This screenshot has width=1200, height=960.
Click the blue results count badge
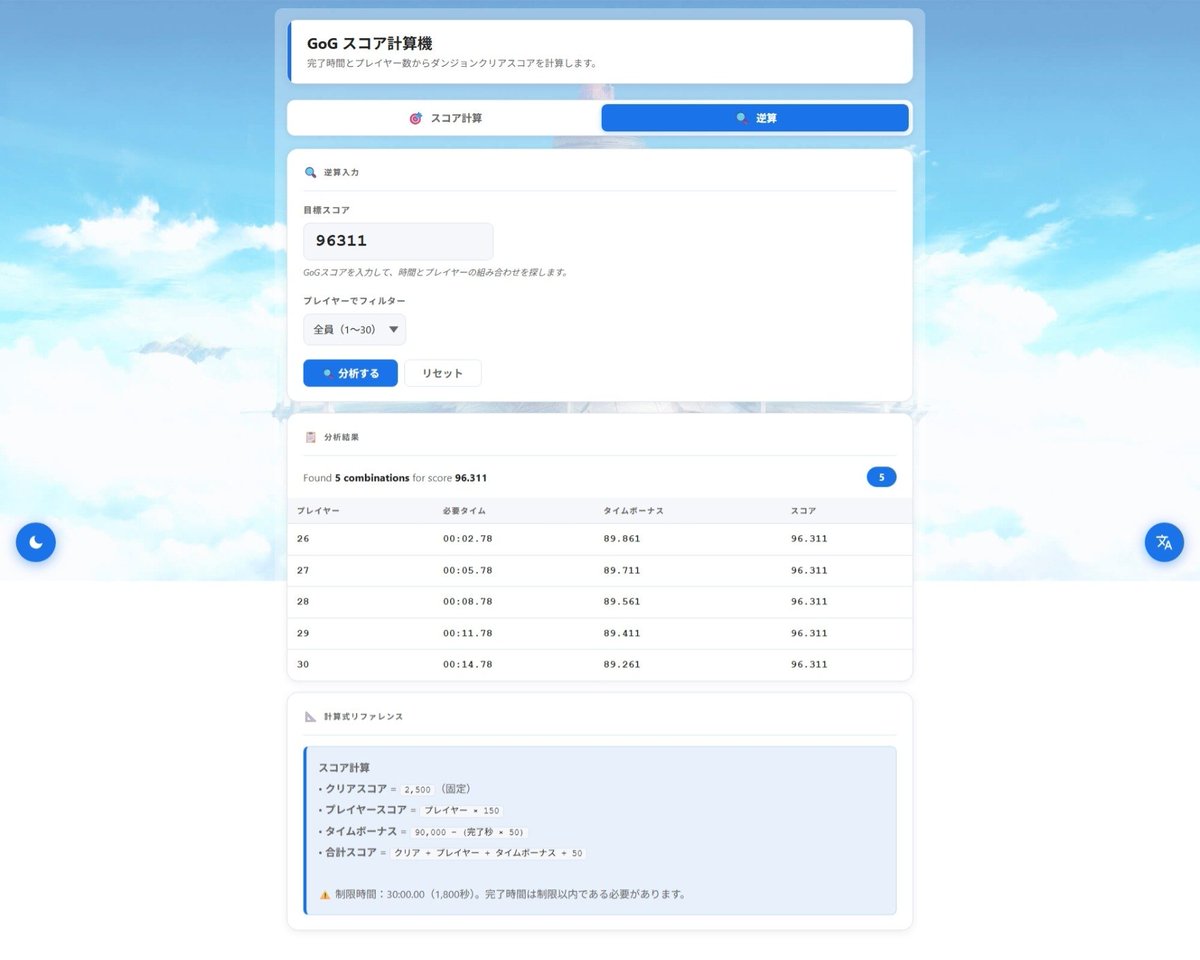pos(881,478)
